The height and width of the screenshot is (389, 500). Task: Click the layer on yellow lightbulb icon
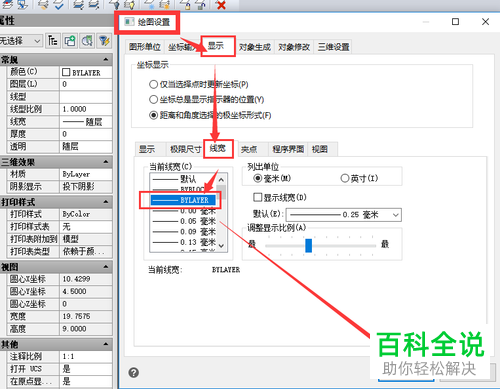click(x=130, y=4)
